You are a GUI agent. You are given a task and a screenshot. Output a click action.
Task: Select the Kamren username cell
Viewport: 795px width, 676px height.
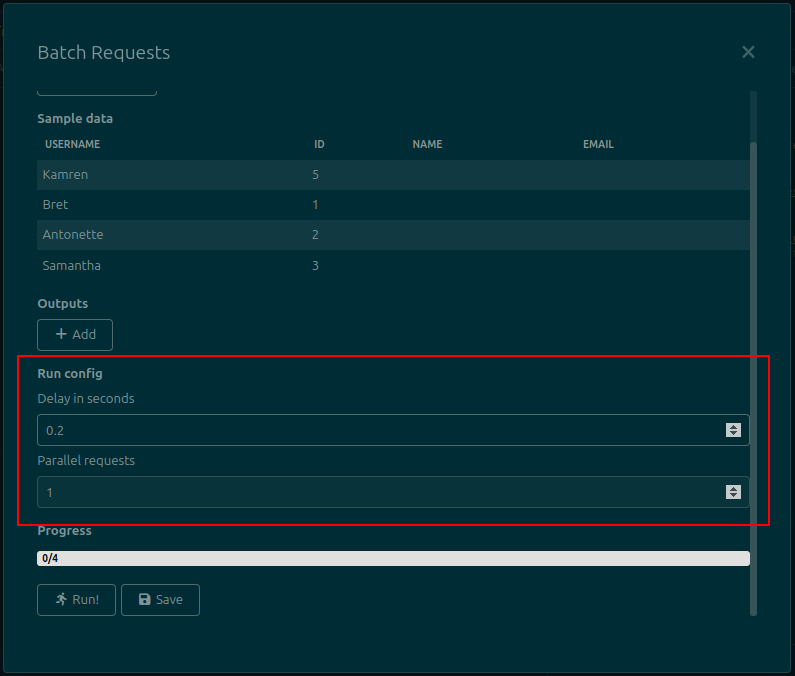click(x=65, y=174)
